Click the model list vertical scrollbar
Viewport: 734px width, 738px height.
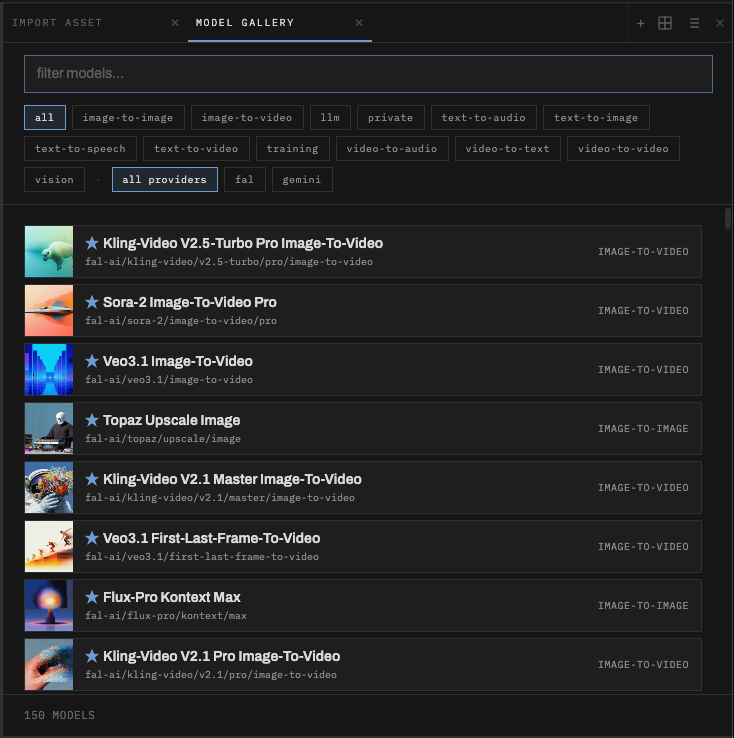tap(728, 218)
